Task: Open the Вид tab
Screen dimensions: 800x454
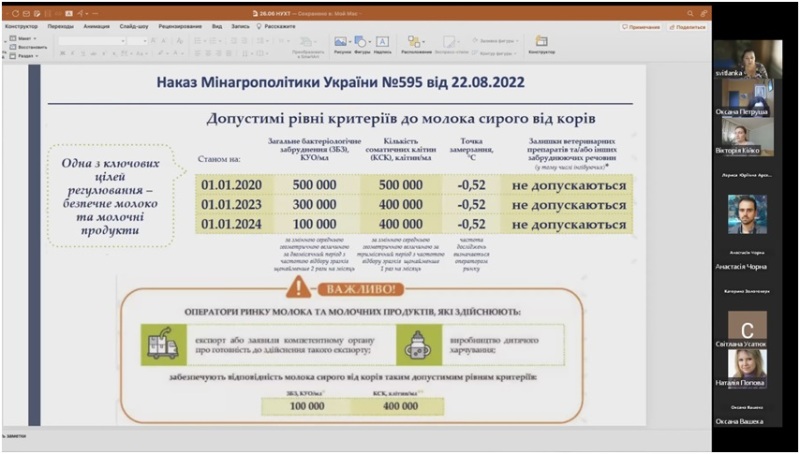Action: [x=217, y=26]
